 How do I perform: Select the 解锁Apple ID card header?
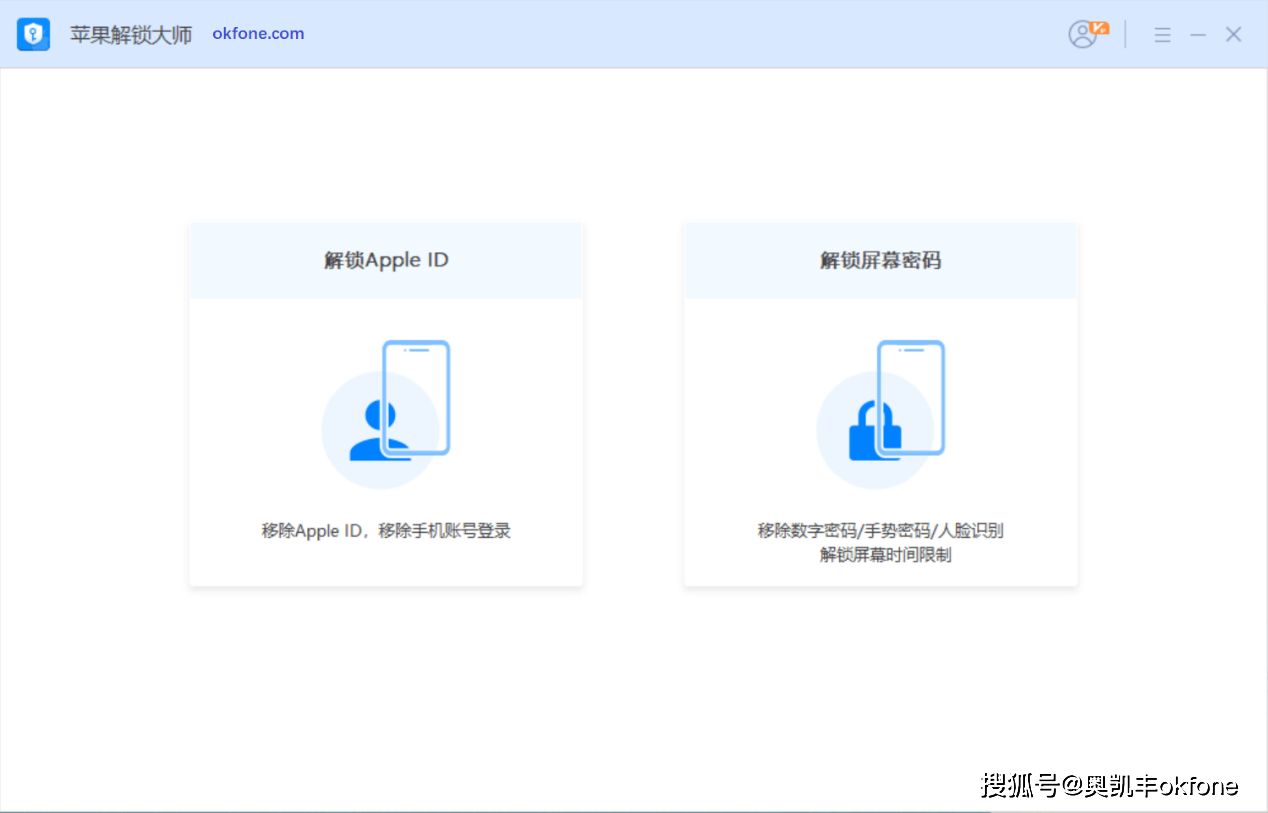[x=386, y=260]
